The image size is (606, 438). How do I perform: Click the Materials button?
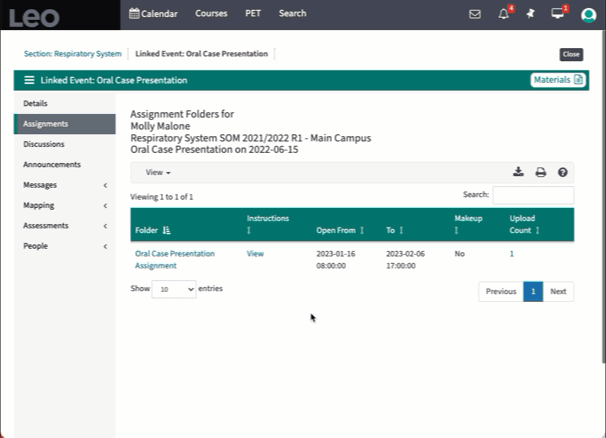[558, 80]
